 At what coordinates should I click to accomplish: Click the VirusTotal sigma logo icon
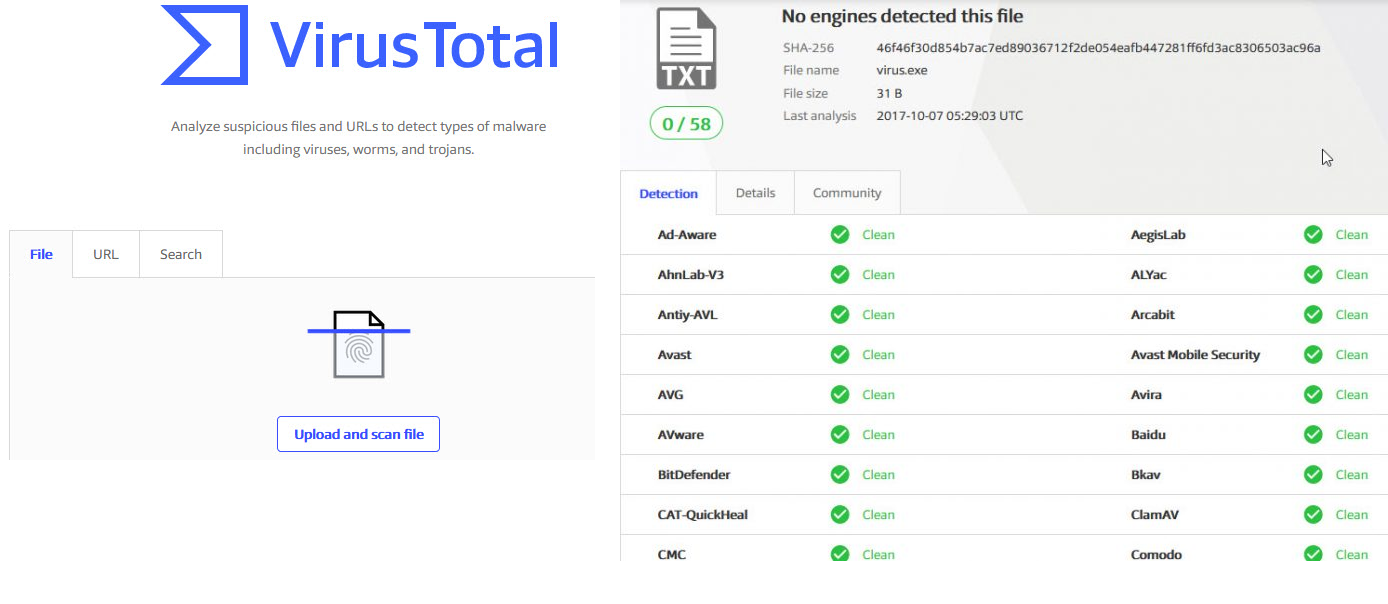[x=204, y=44]
